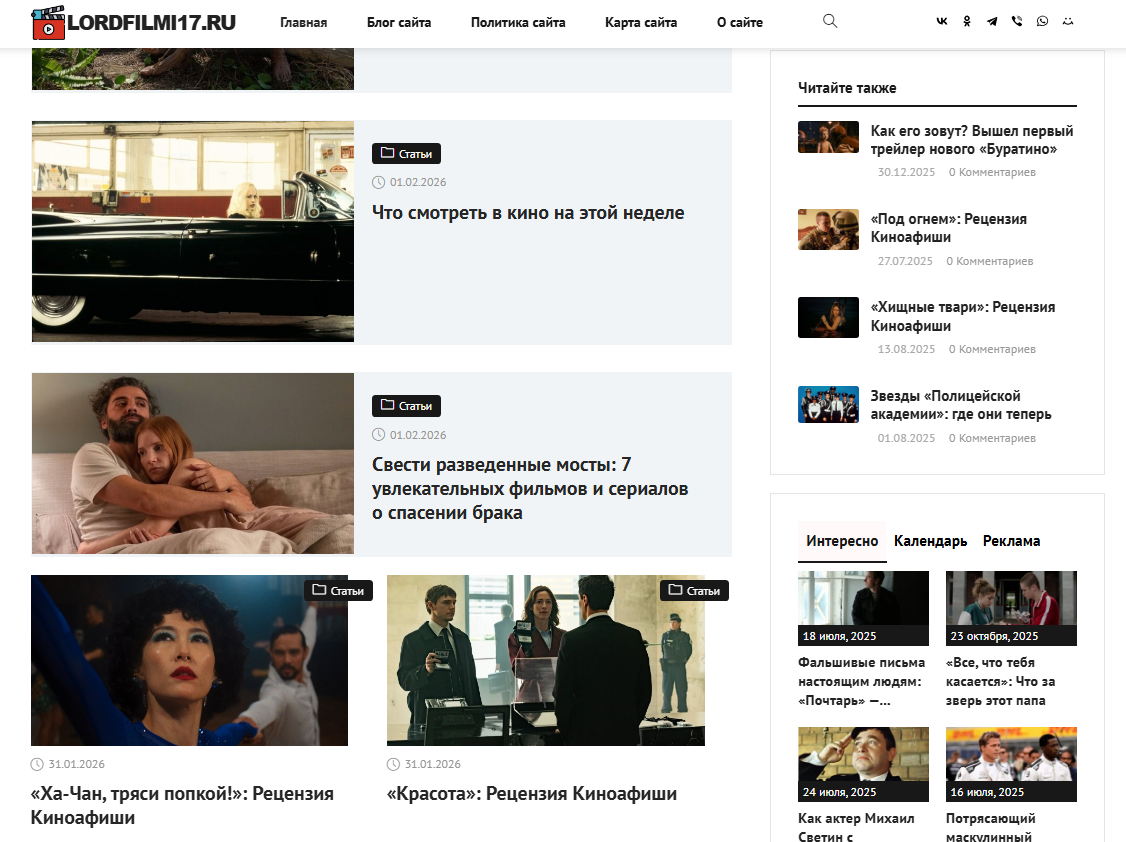Click the LORDFILMI17.RU clapperboard logo

click(x=134, y=22)
